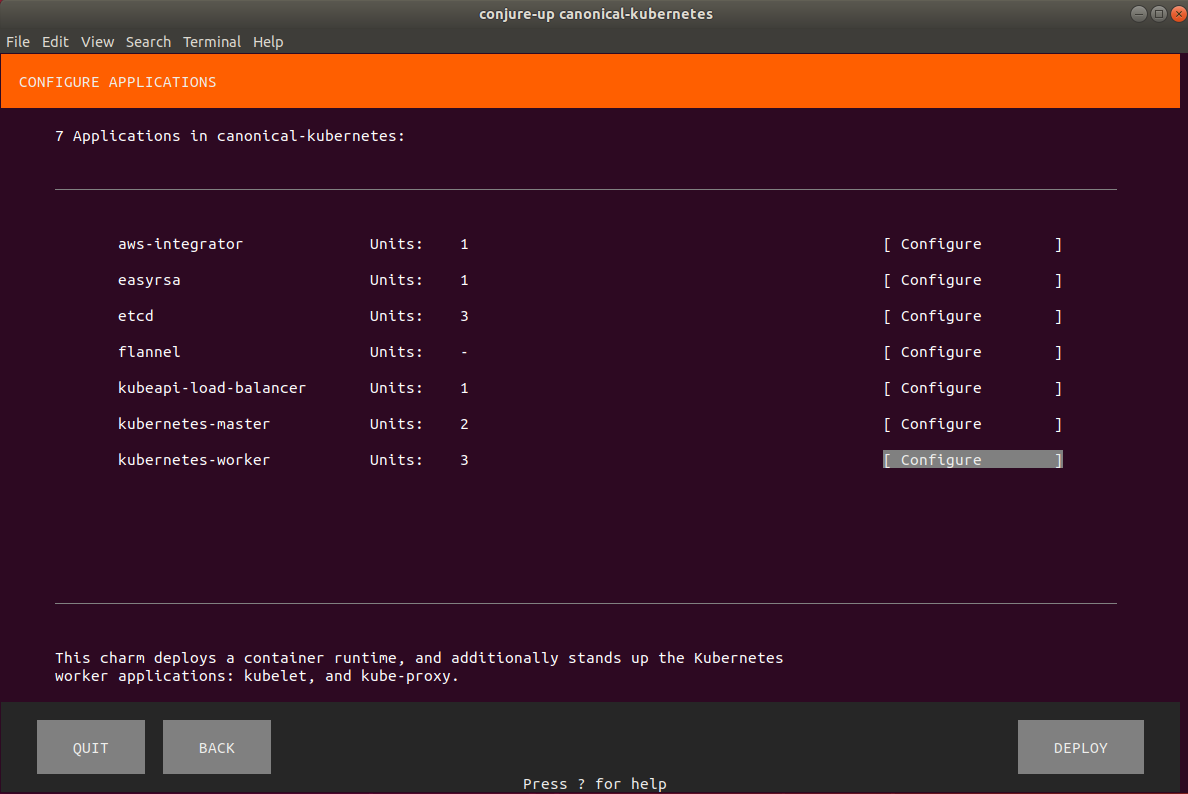Click the window title conjure-up canonical-kubernetes
Screen dimensions: 1188x794
tap(596, 14)
